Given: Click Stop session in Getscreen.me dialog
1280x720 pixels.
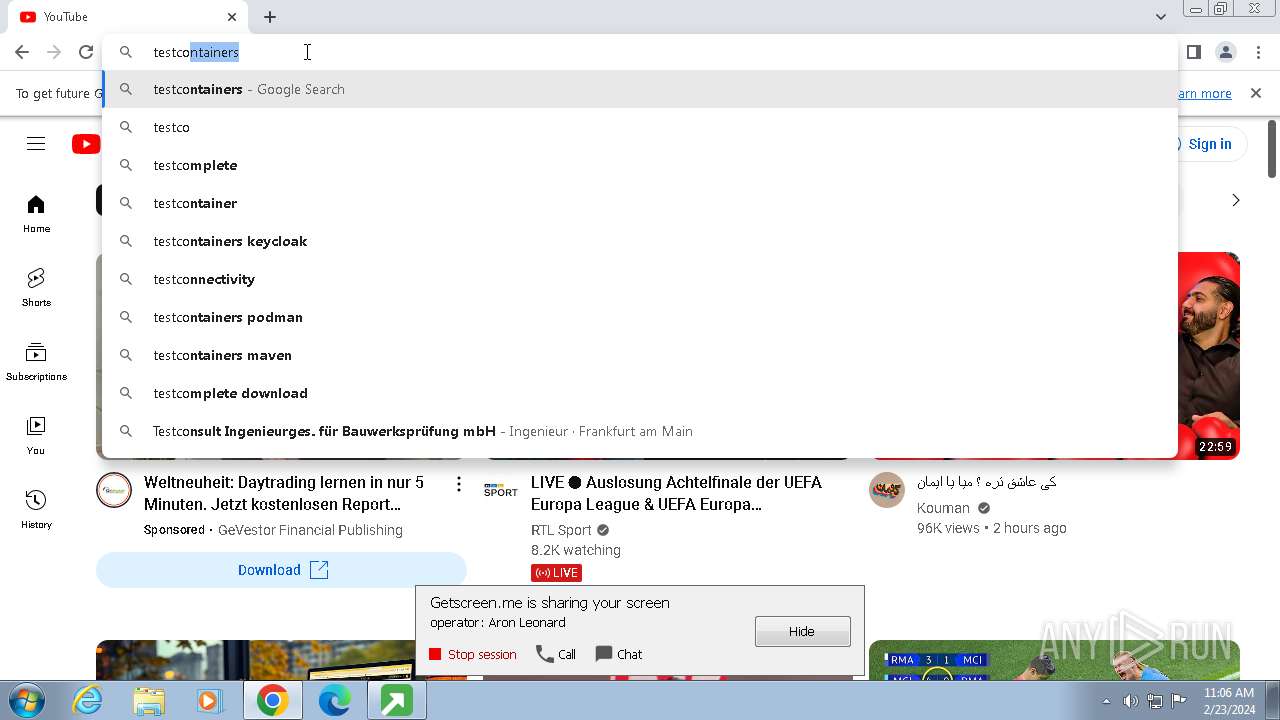Looking at the screenshot, I should pos(473,654).
